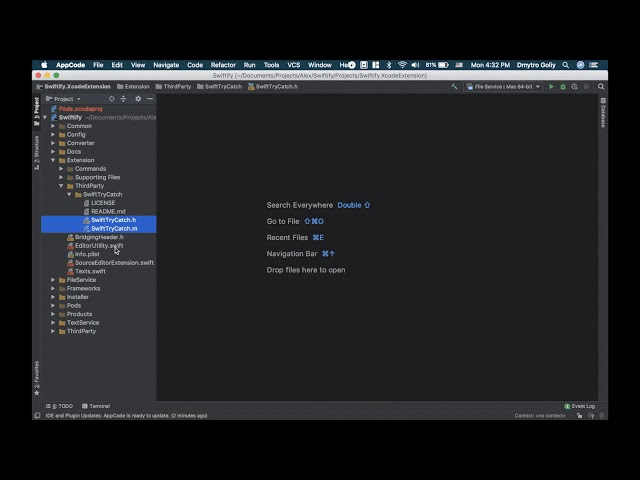Screen dimensions: 640x480
Task: Open macOS Notification Center icon
Action: coord(593,65)
